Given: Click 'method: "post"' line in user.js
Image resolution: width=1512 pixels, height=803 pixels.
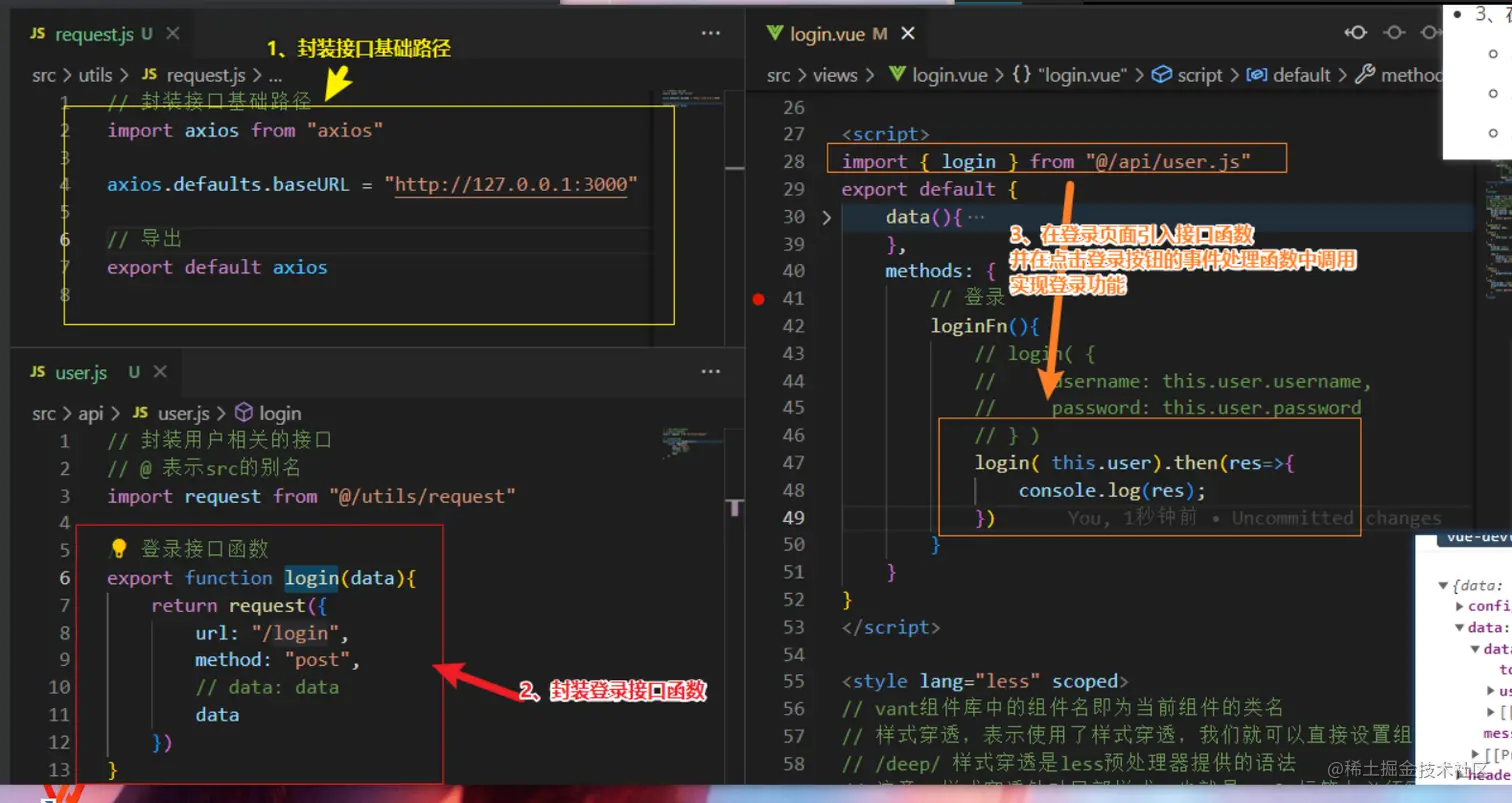Looking at the screenshot, I should [278, 661].
